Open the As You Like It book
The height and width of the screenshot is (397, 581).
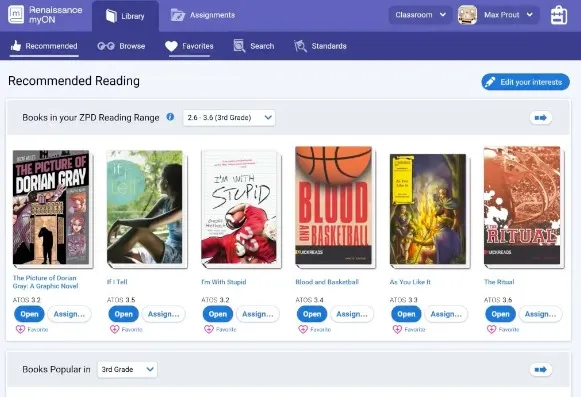point(406,314)
